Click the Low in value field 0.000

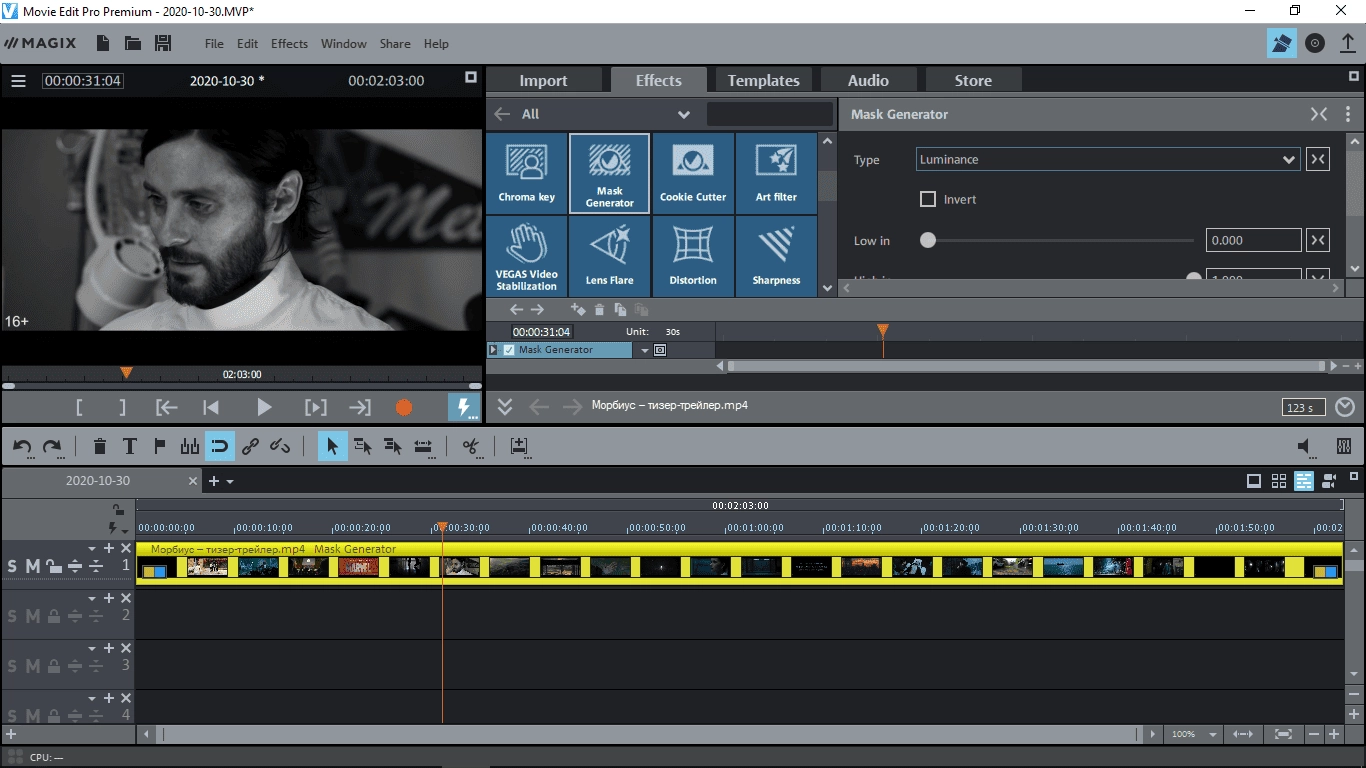(x=1254, y=240)
